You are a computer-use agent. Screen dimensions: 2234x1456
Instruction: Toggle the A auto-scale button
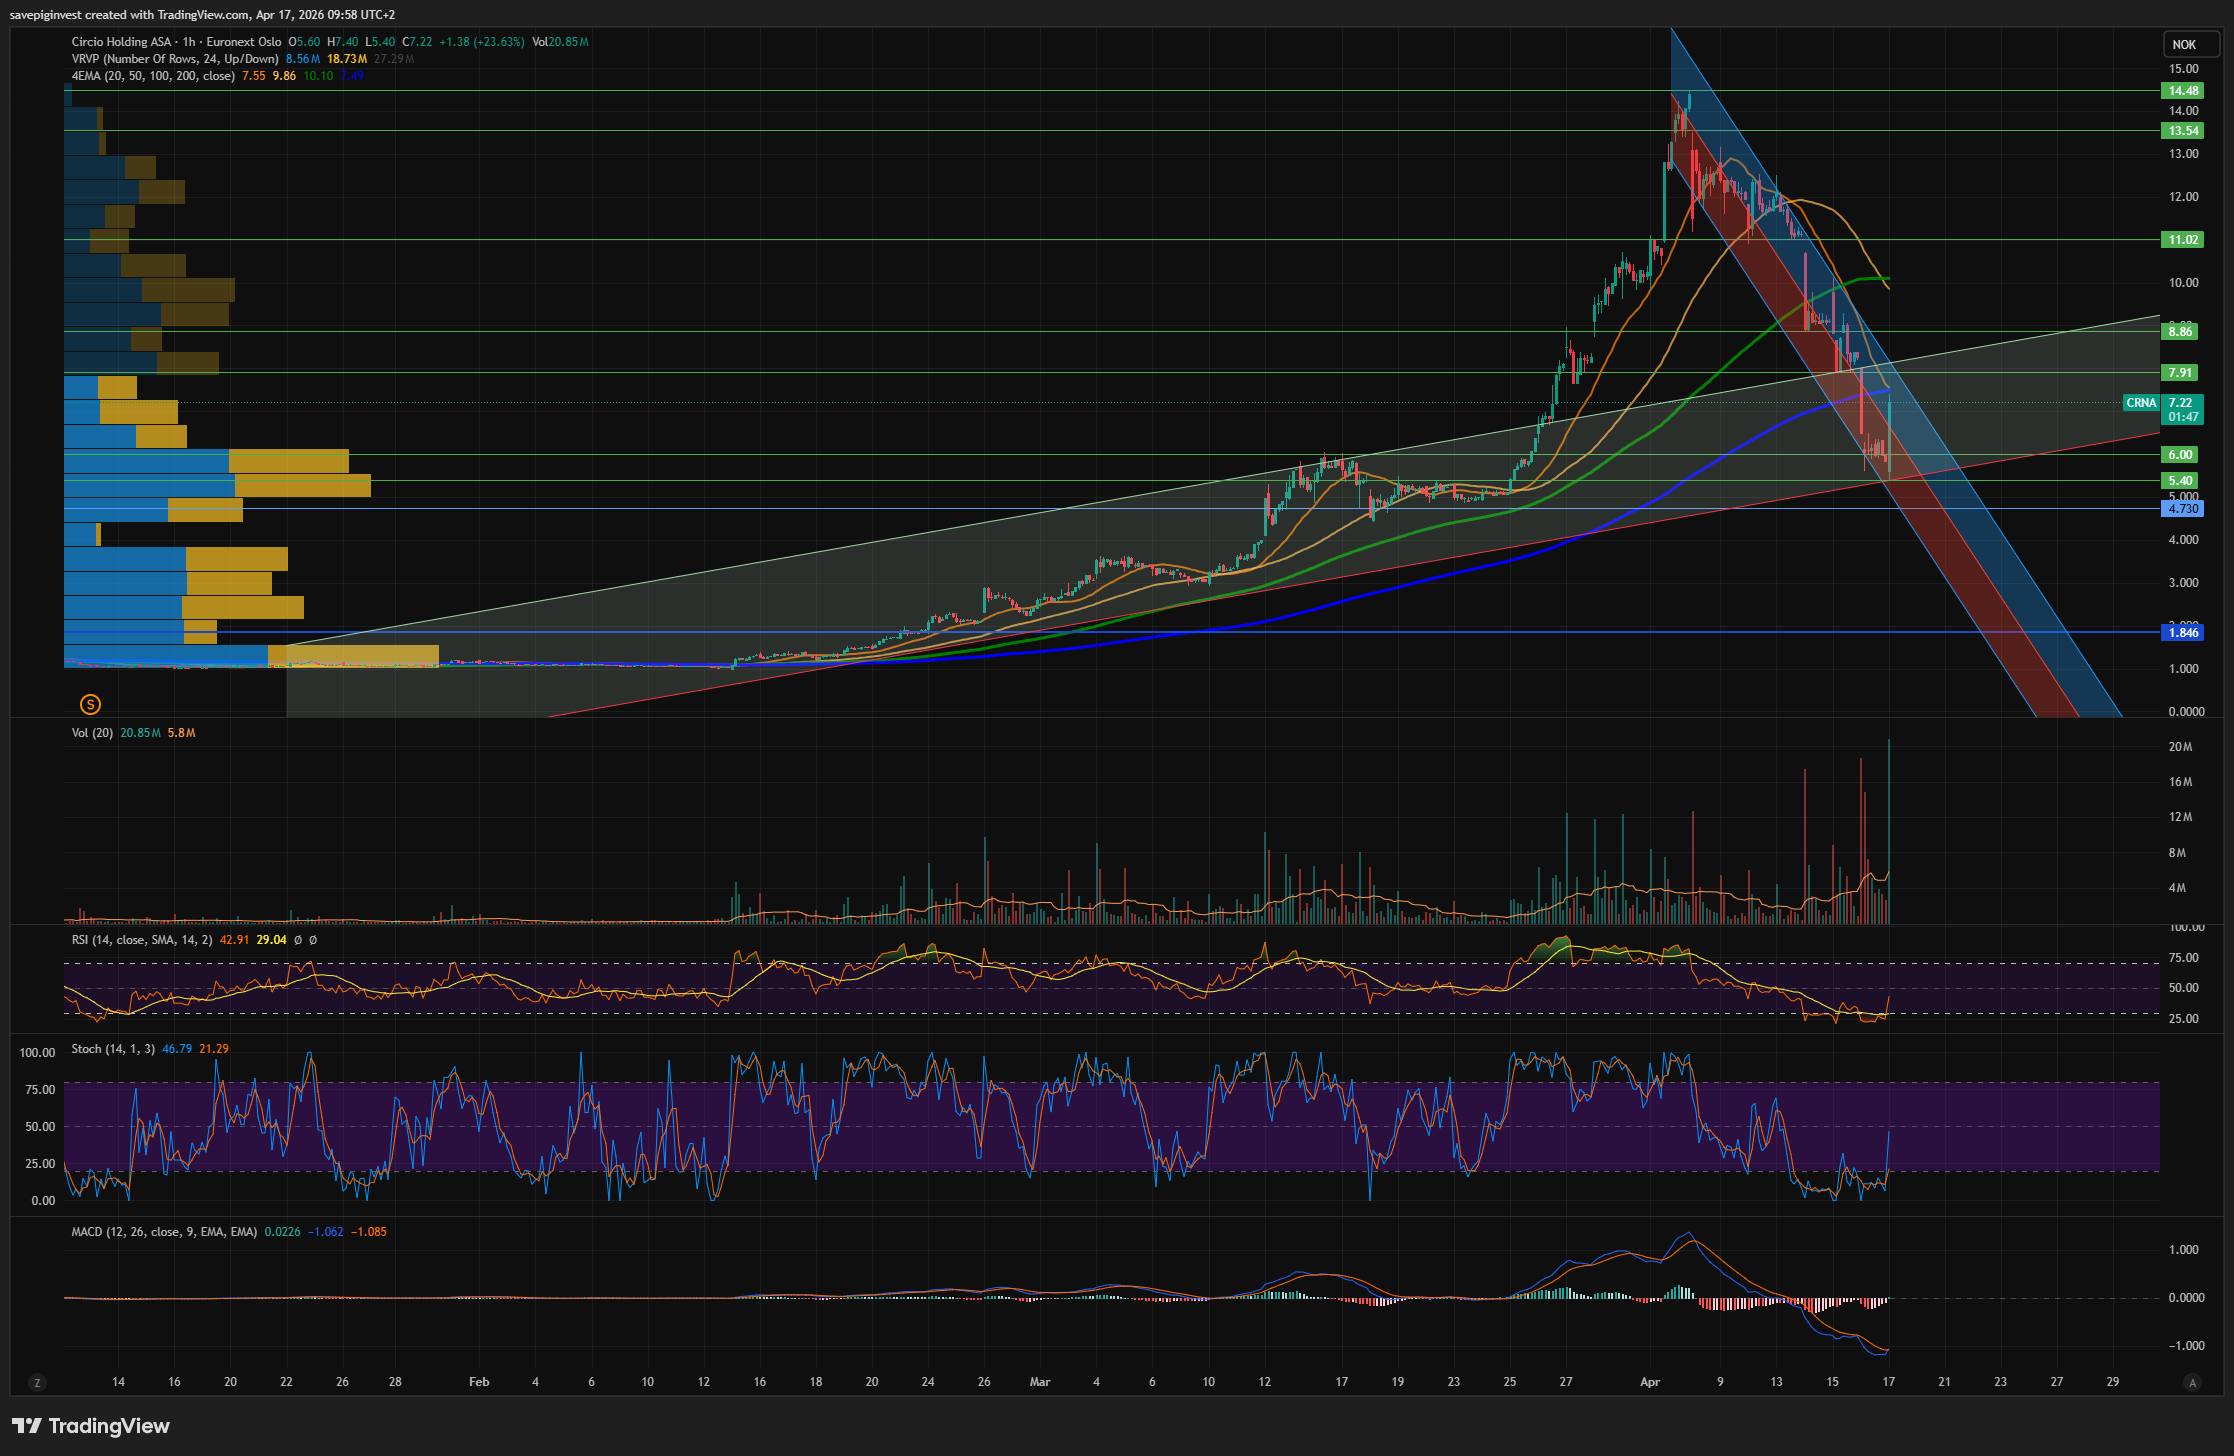pos(2193,1383)
